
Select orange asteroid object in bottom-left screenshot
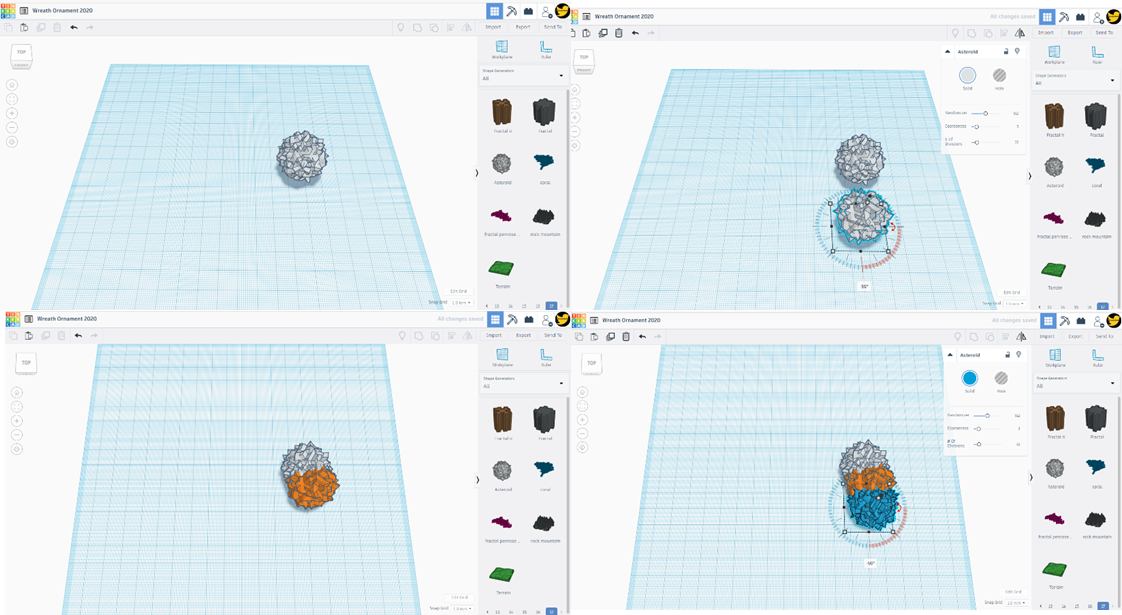tap(312, 488)
